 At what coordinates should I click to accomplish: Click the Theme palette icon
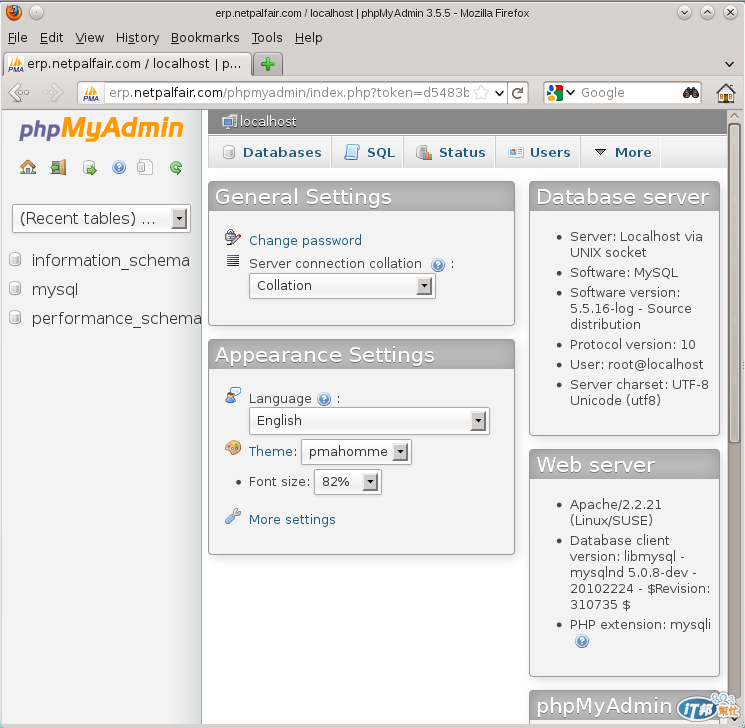pos(233,448)
